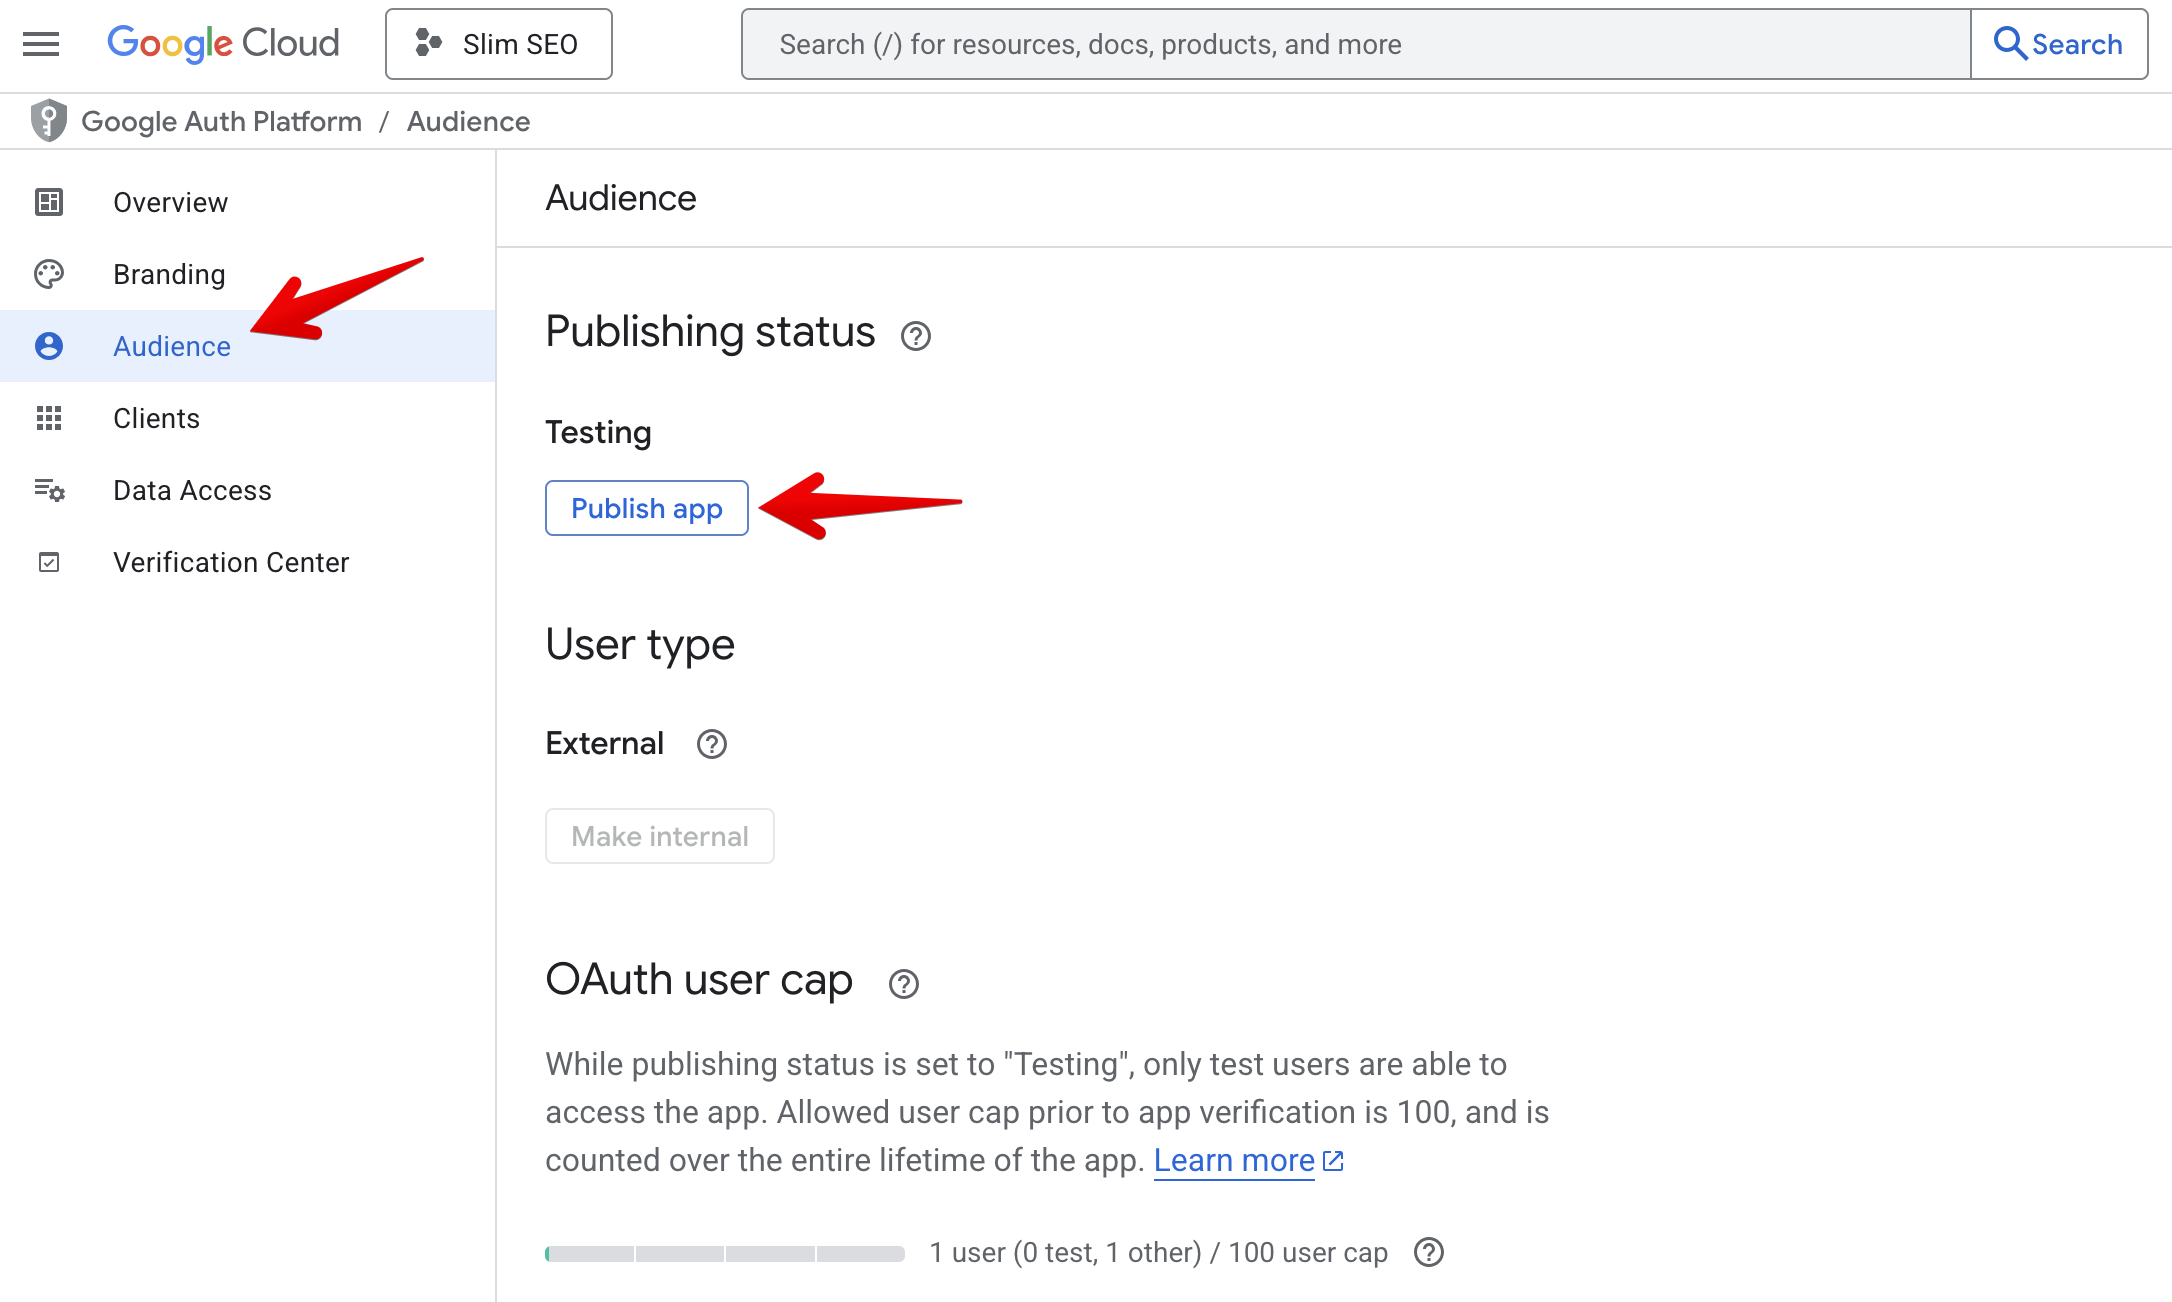
Task: Open the hamburger navigation menu
Action: [41, 44]
